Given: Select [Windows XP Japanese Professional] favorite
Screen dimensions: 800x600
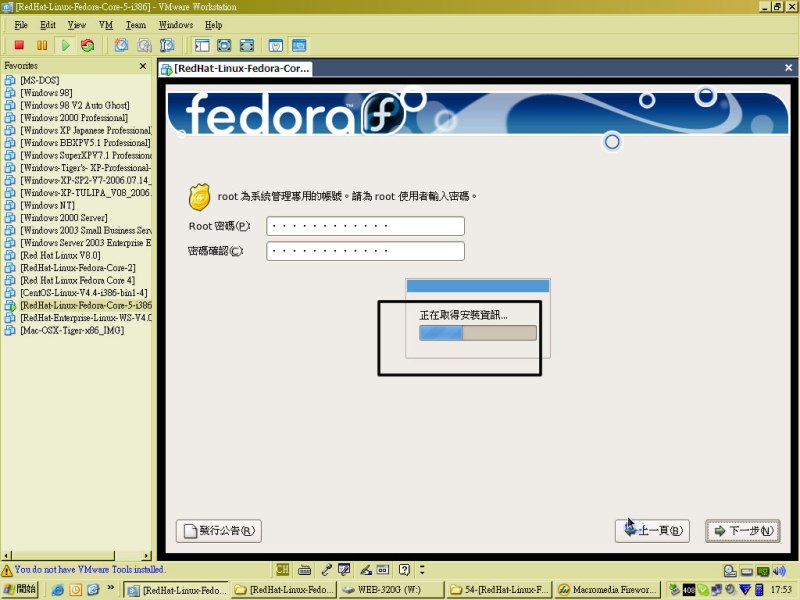Looking at the screenshot, I should pyautogui.click(x=79, y=130).
